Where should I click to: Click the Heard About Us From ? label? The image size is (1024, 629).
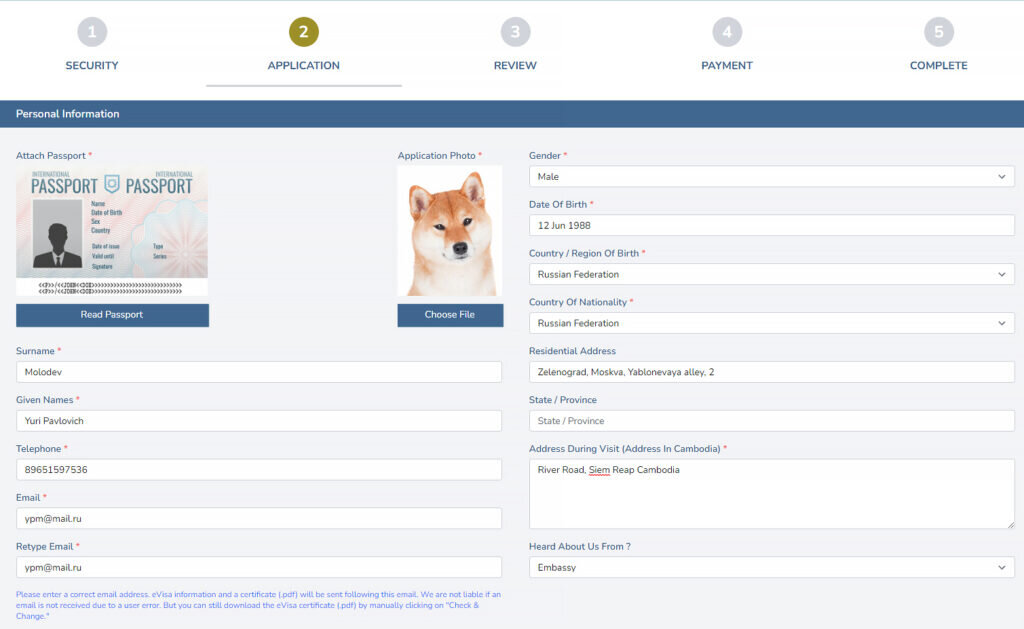pyautogui.click(x=580, y=547)
